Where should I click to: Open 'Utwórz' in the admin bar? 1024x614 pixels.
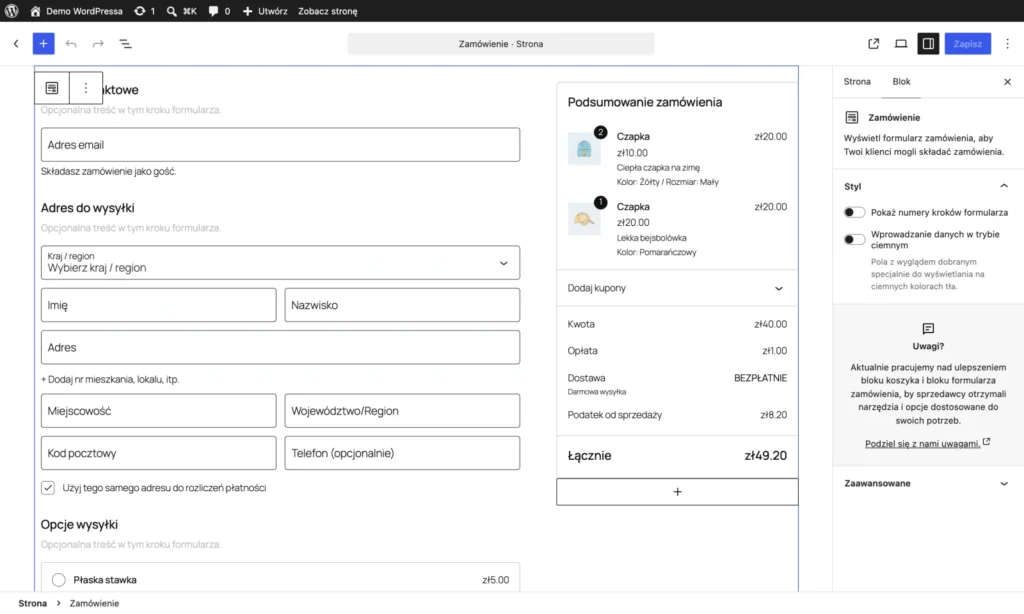pyautogui.click(x=265, y=11)
